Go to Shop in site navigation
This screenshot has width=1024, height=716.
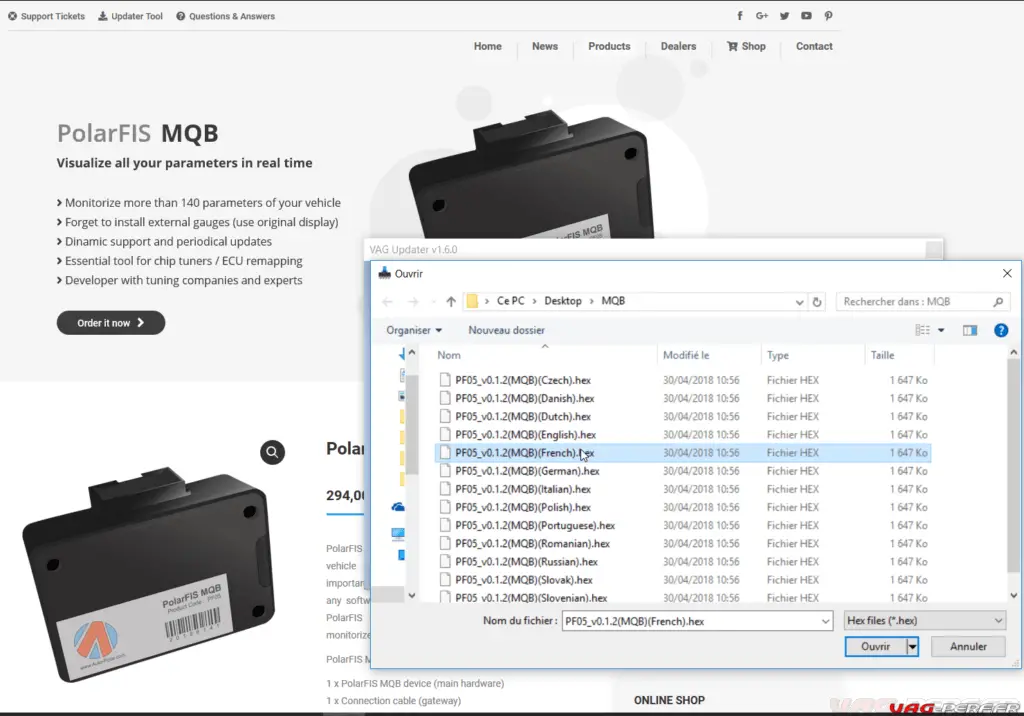pyautogui.click(x=746, y=46)
